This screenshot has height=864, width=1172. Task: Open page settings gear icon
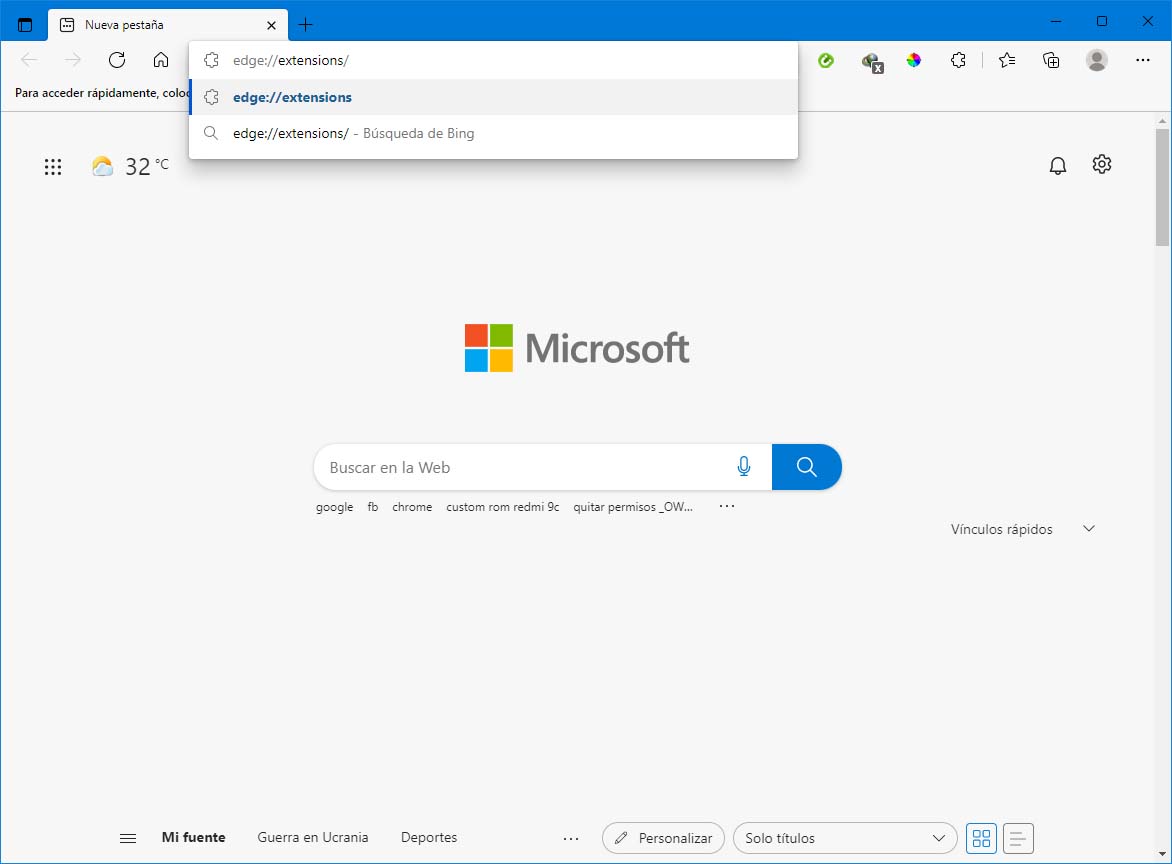click(1102, 164)
